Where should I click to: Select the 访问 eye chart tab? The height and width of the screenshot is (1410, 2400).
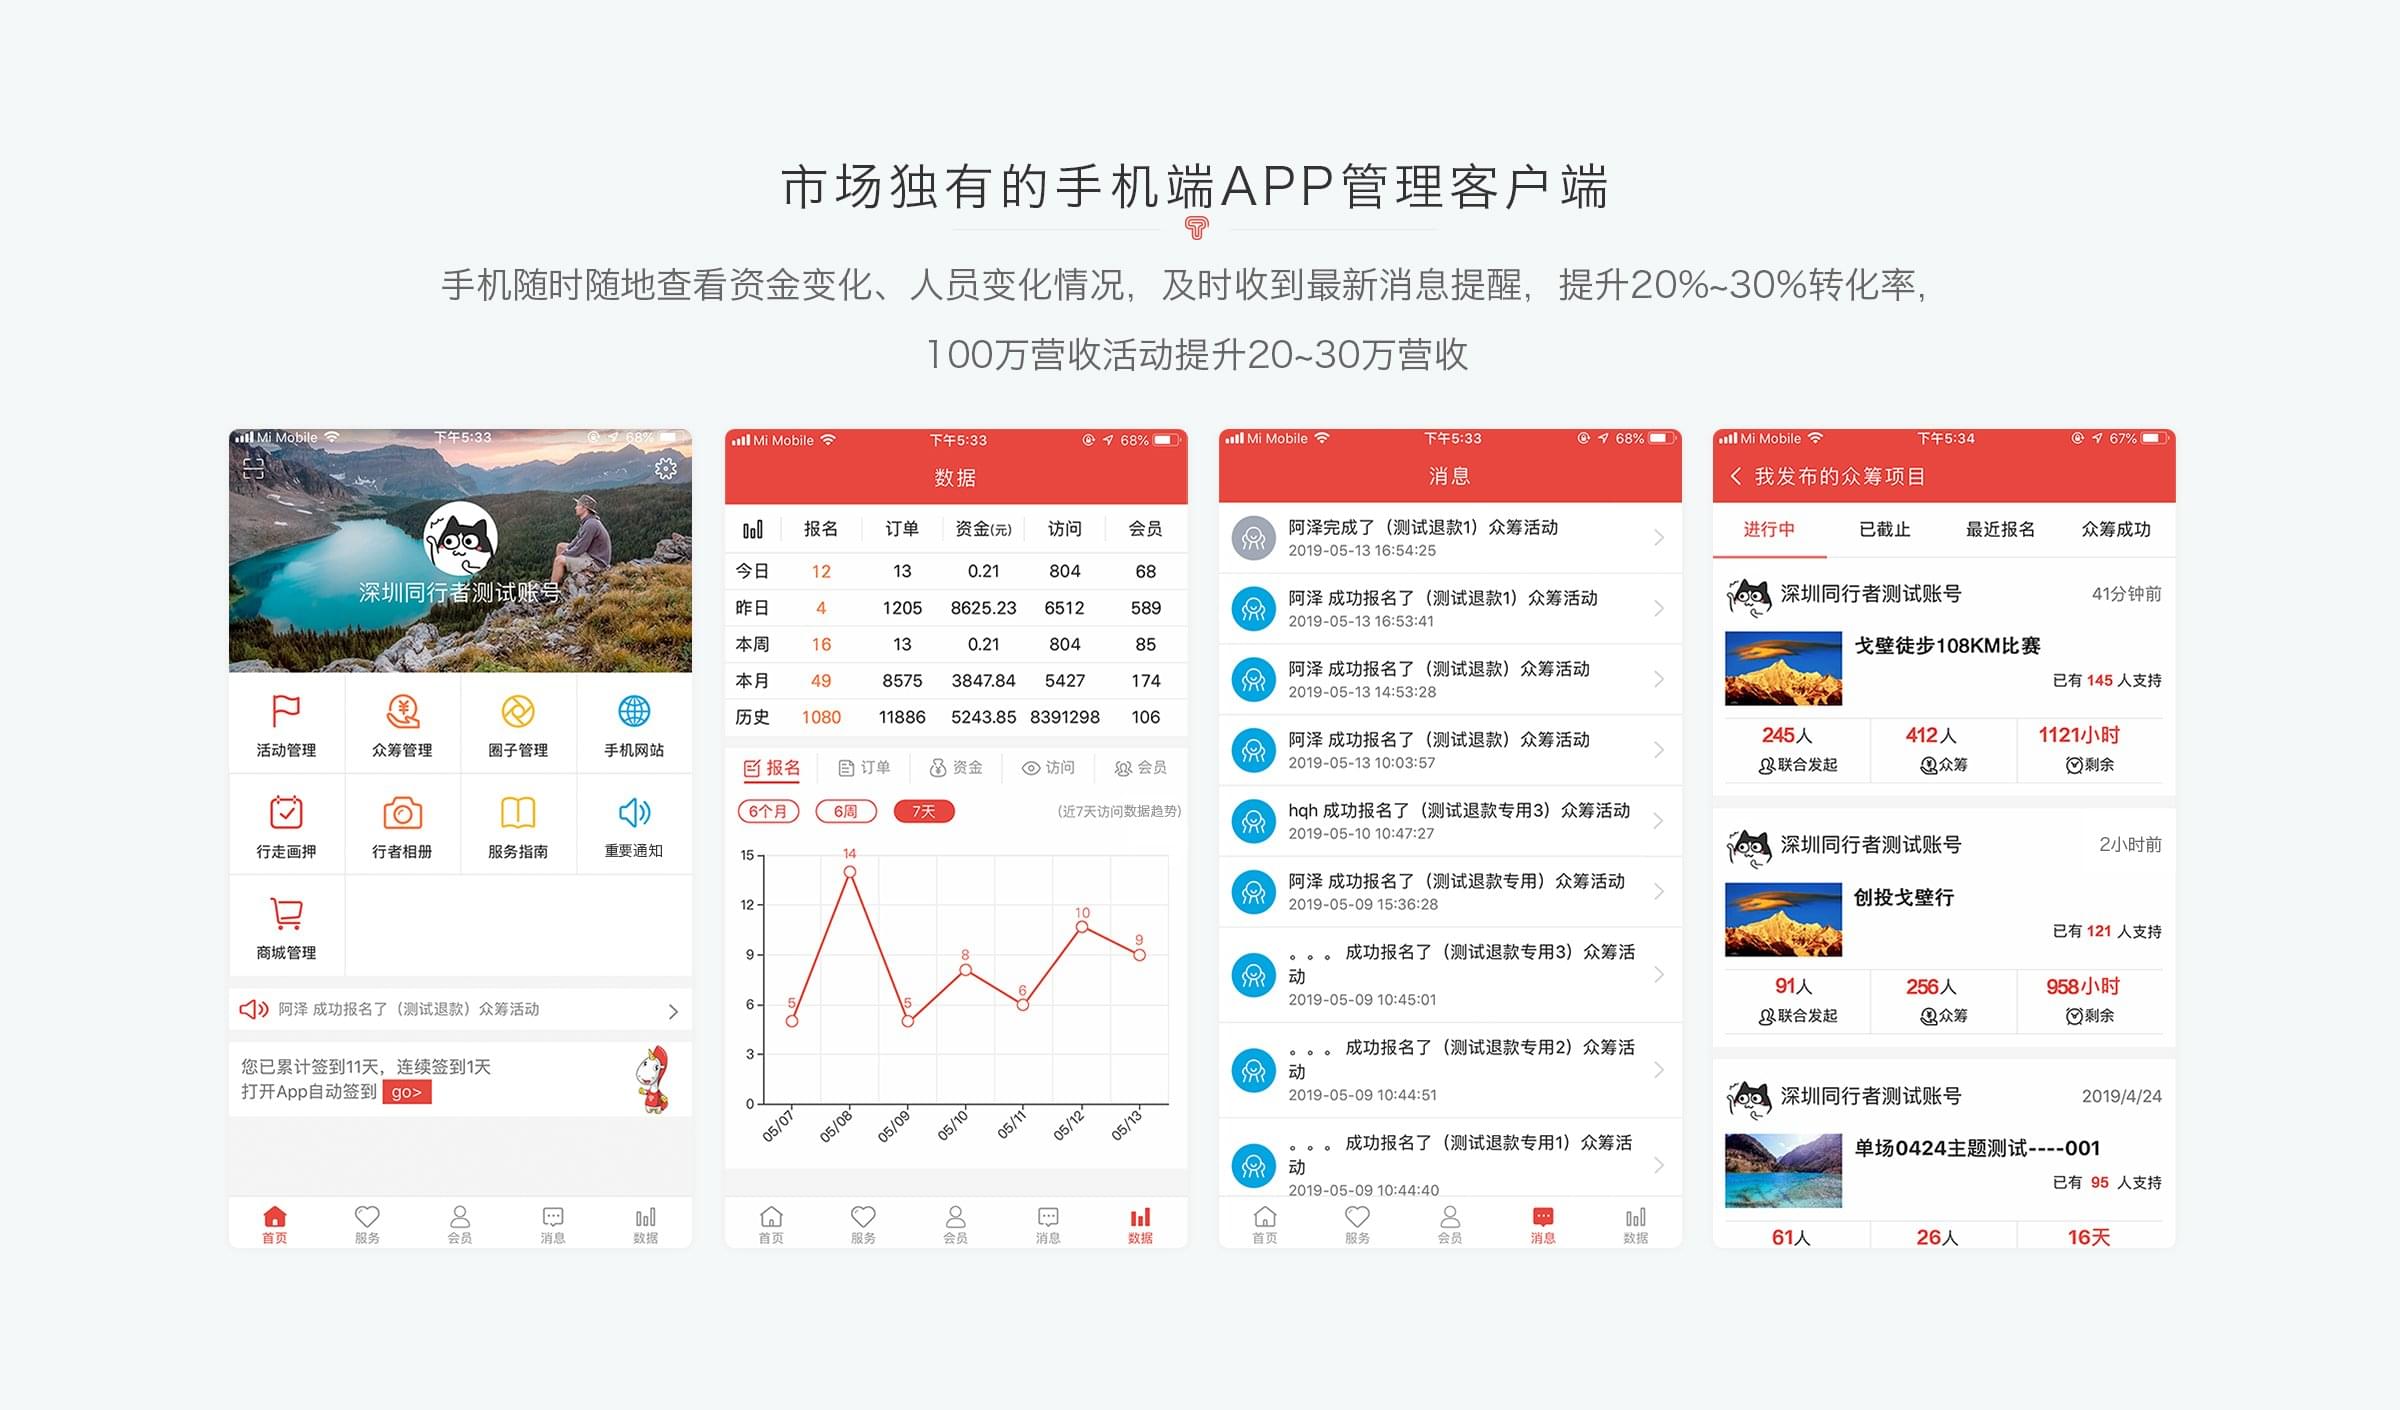pos(1048,768)
